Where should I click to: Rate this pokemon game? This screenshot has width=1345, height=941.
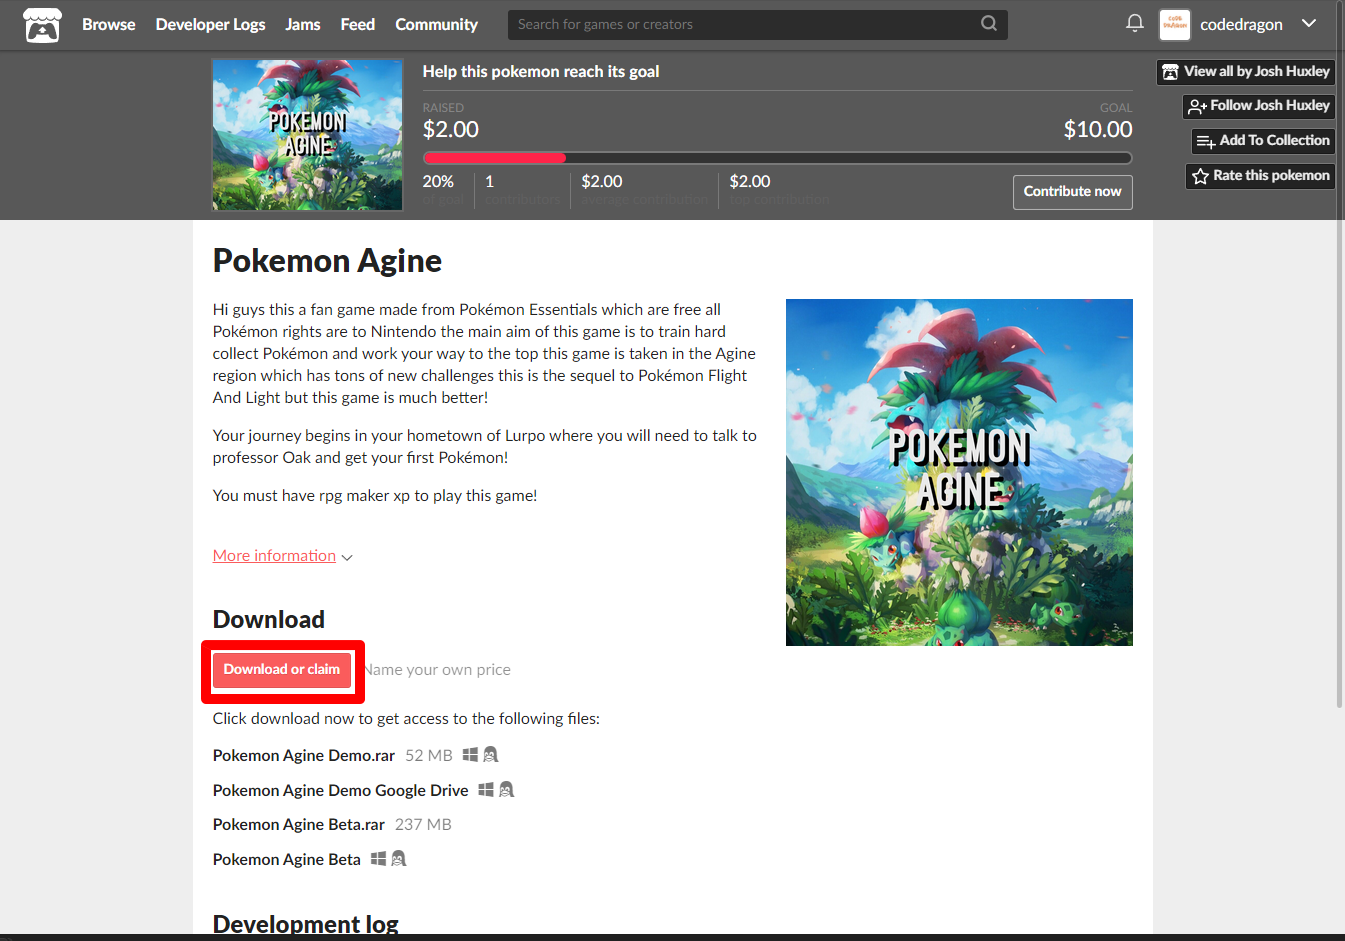click(1260, 176)
